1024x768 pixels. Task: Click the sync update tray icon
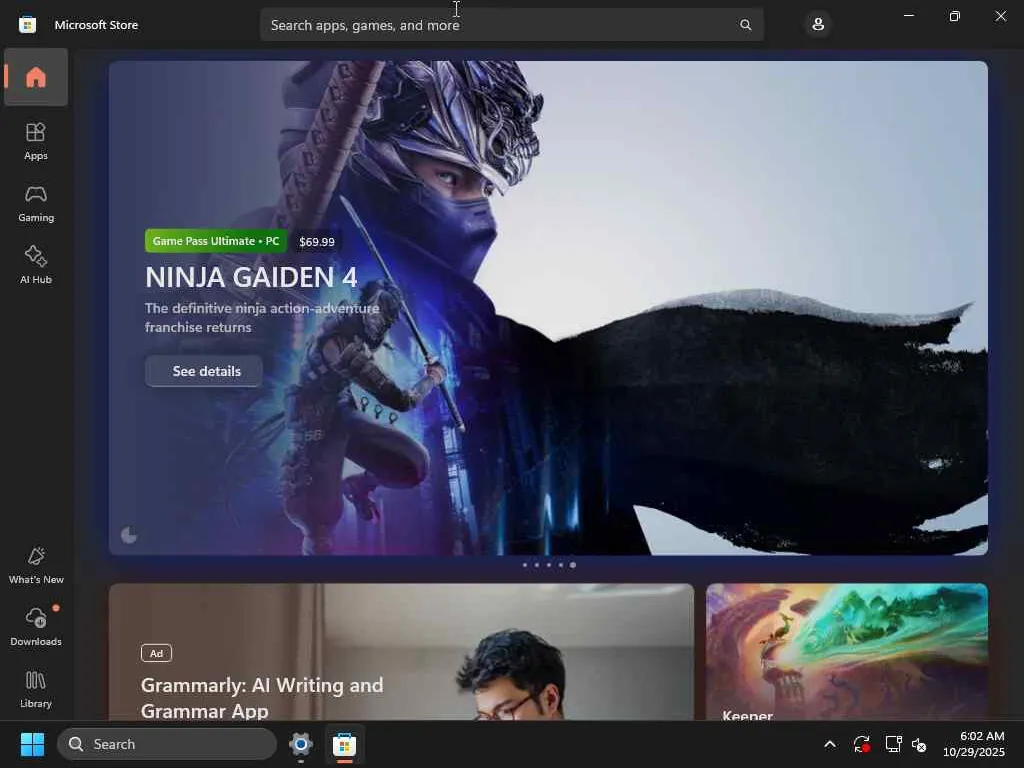[861, 744]
